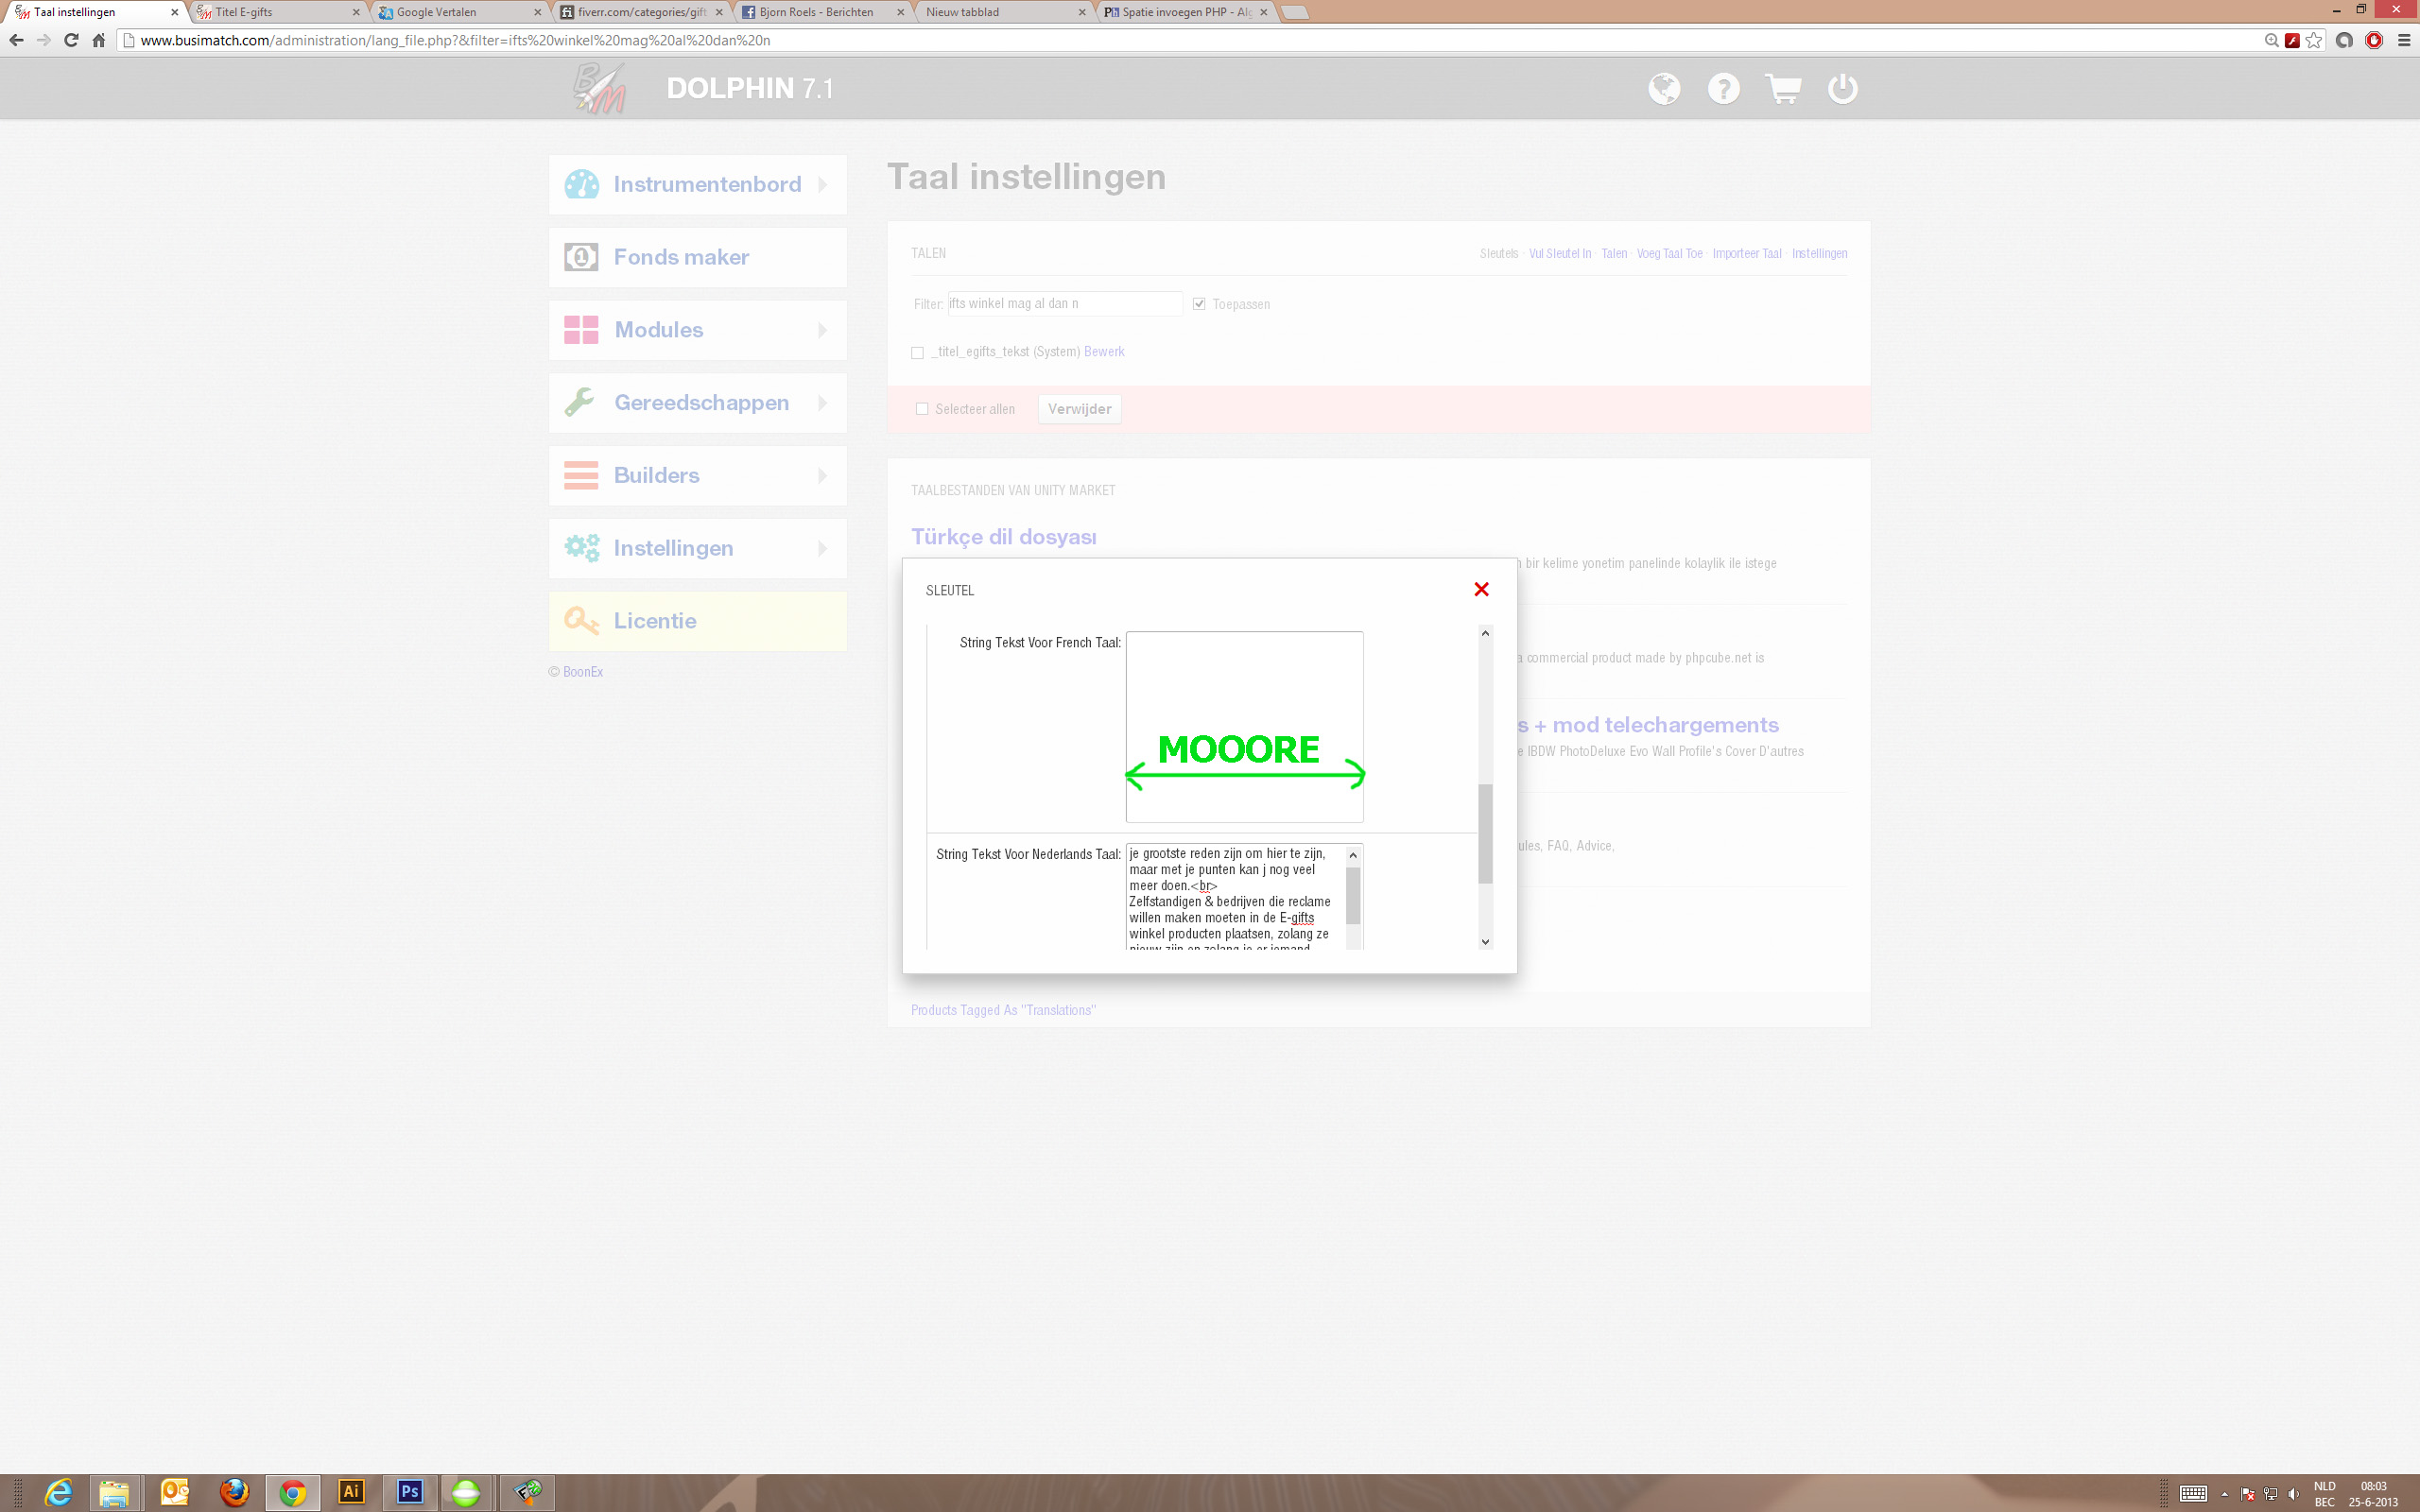This screenshot has height=1512, width=2420.
Task: Click the Gereedschappen wrench icon
Action: point(580,402)
